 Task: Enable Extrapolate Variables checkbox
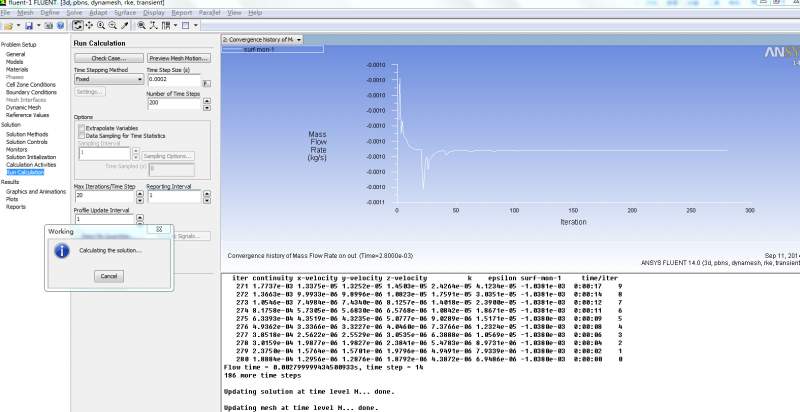tap(80, 129)
